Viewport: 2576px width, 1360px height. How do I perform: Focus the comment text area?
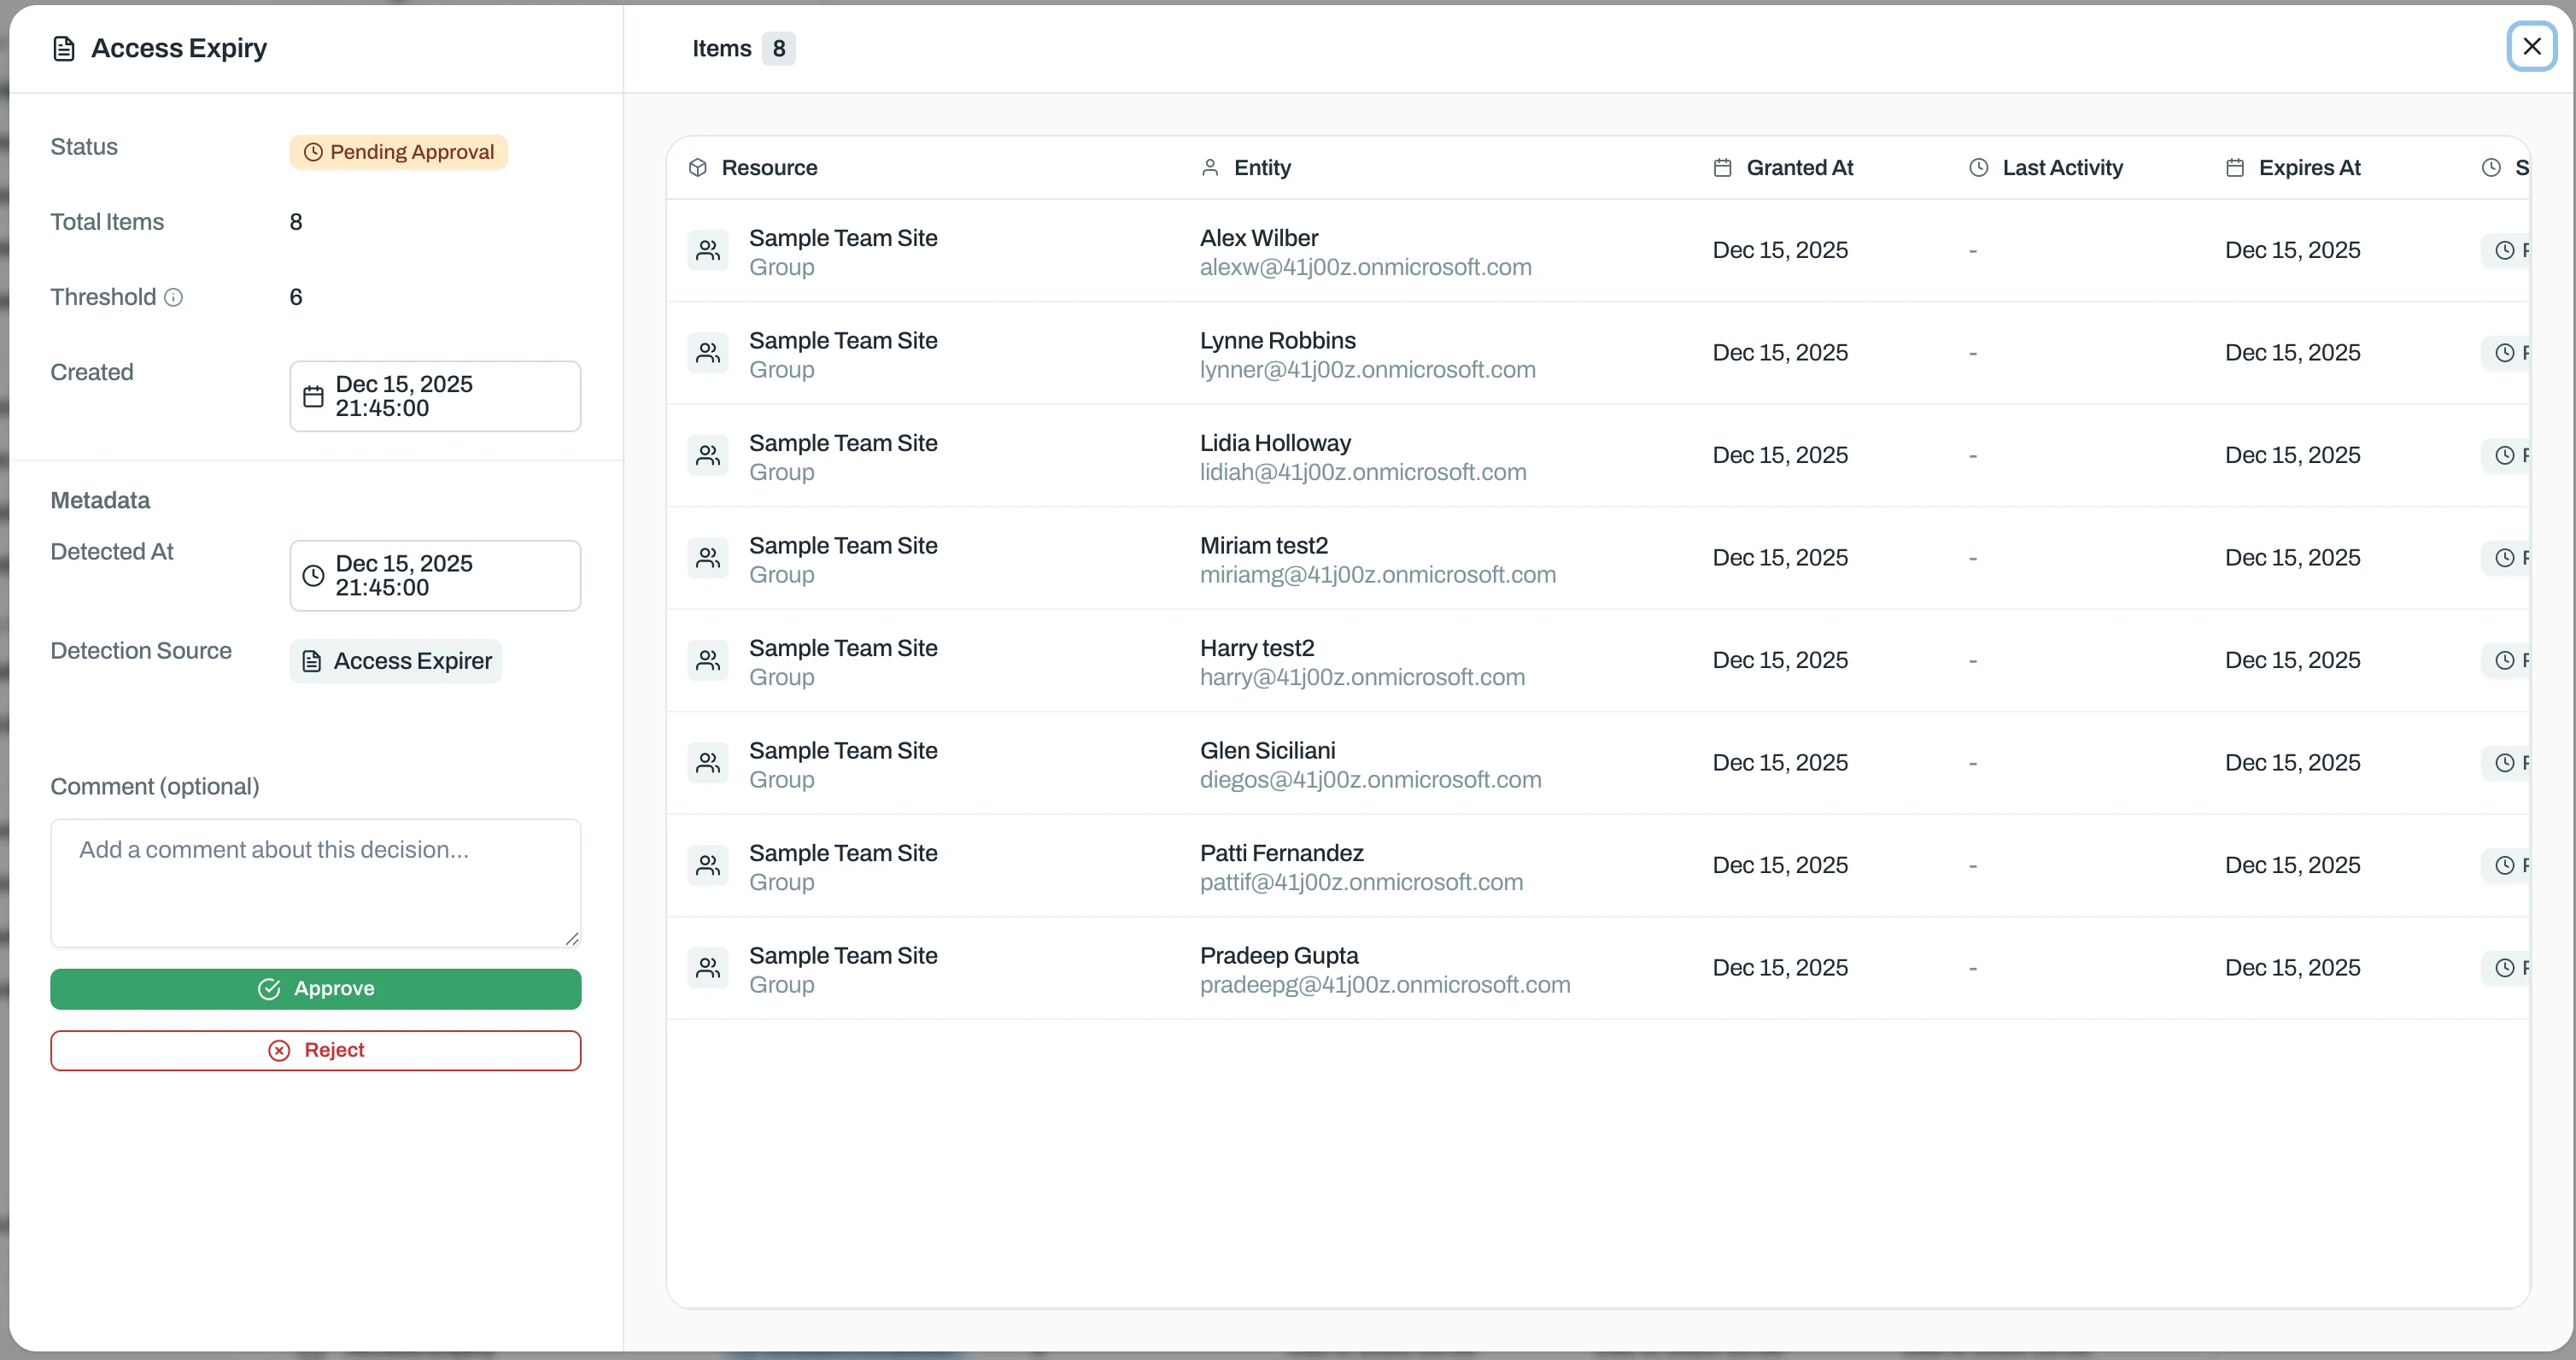point(316,883)
